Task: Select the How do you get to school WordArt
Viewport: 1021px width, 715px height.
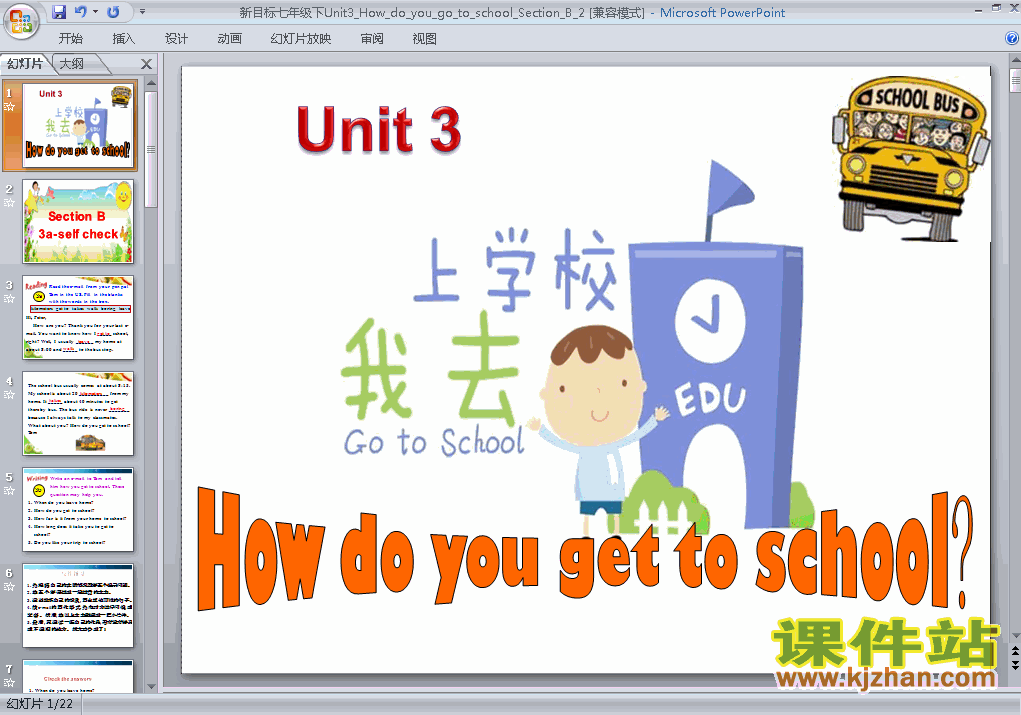Action: coord(585,550)
